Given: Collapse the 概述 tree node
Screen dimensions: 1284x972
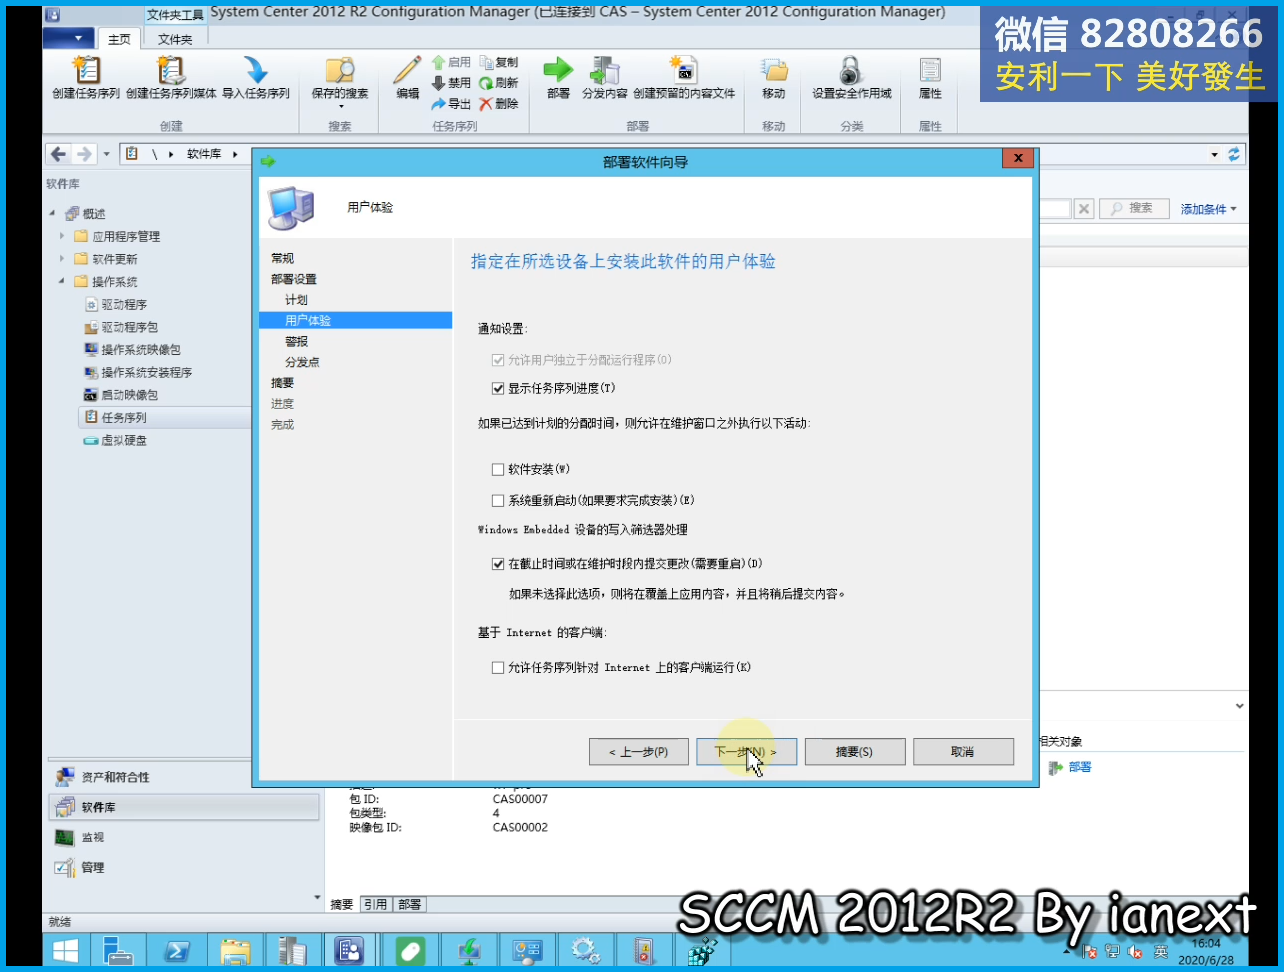Looking at the screenshot, I should pos(53,214).
